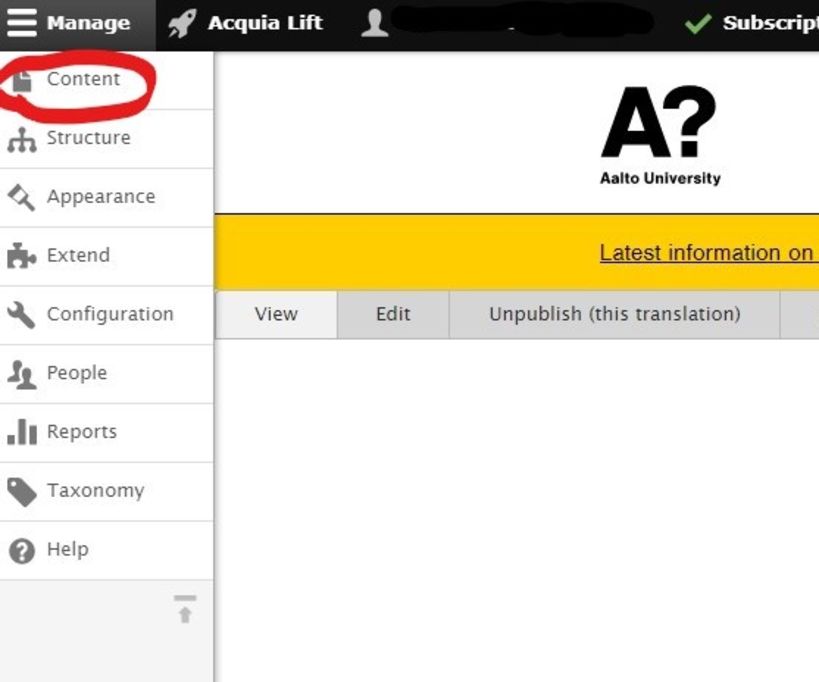Viewport: 819px width, 682px height.
Task: Click the Structure hierarchy icon
Action: point(21,140)
